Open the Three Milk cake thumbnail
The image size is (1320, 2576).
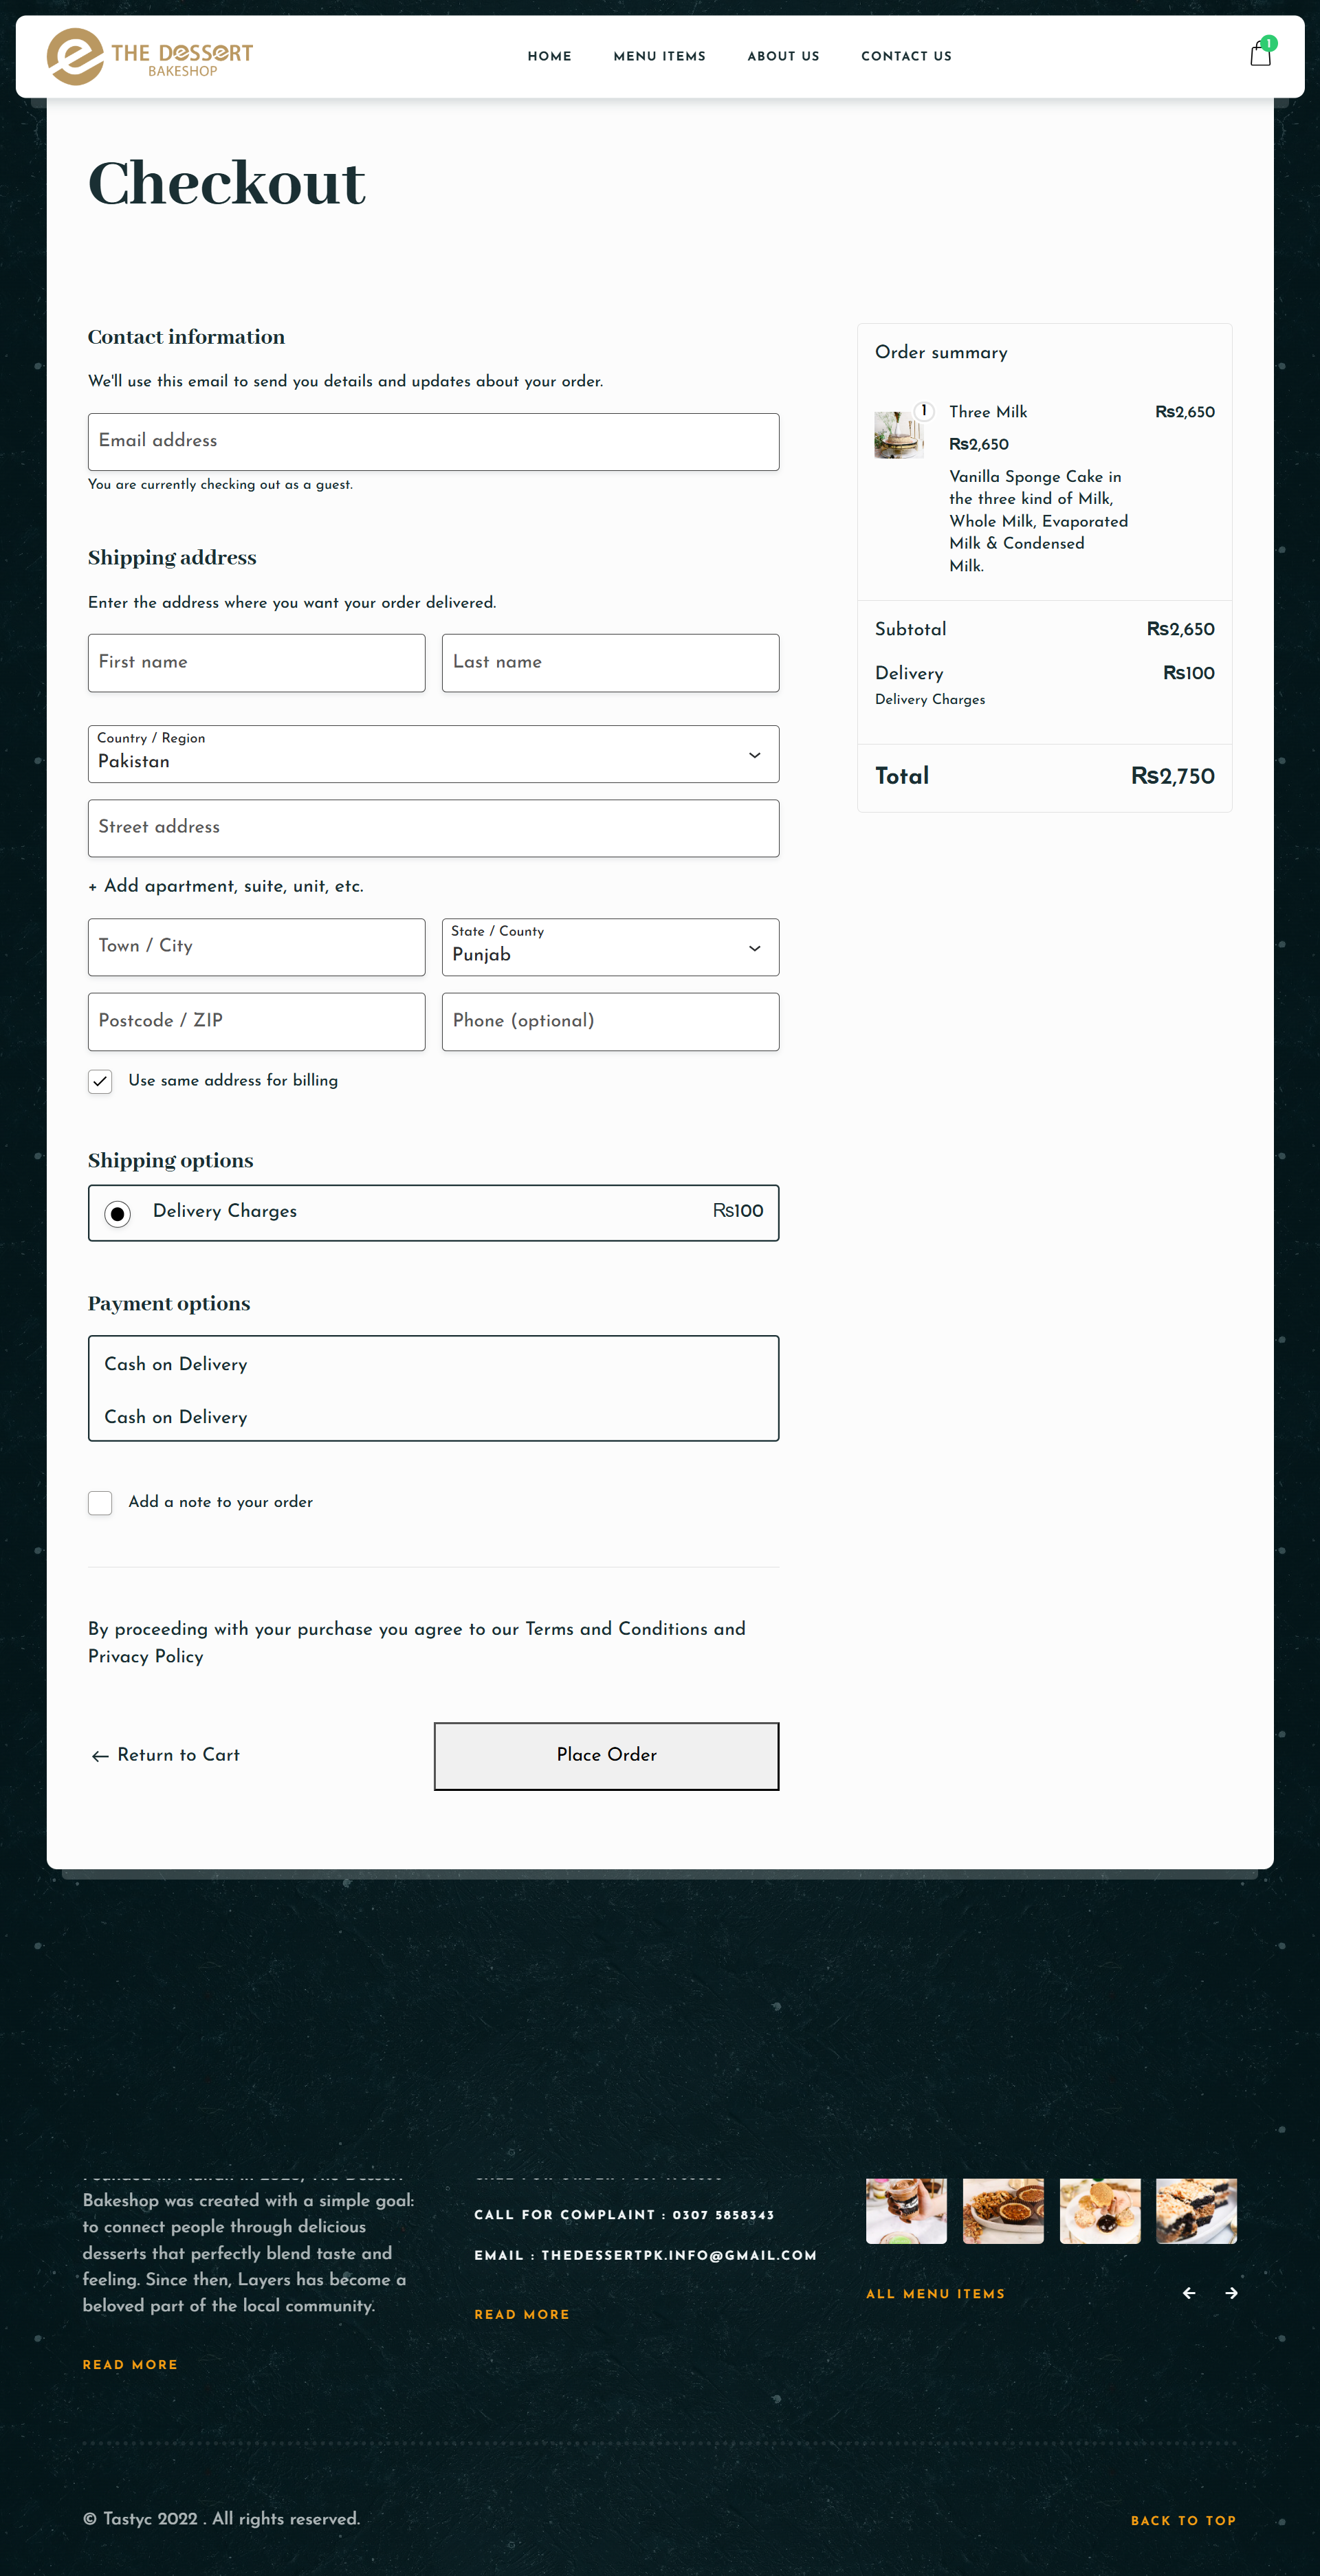coord(898,435)
